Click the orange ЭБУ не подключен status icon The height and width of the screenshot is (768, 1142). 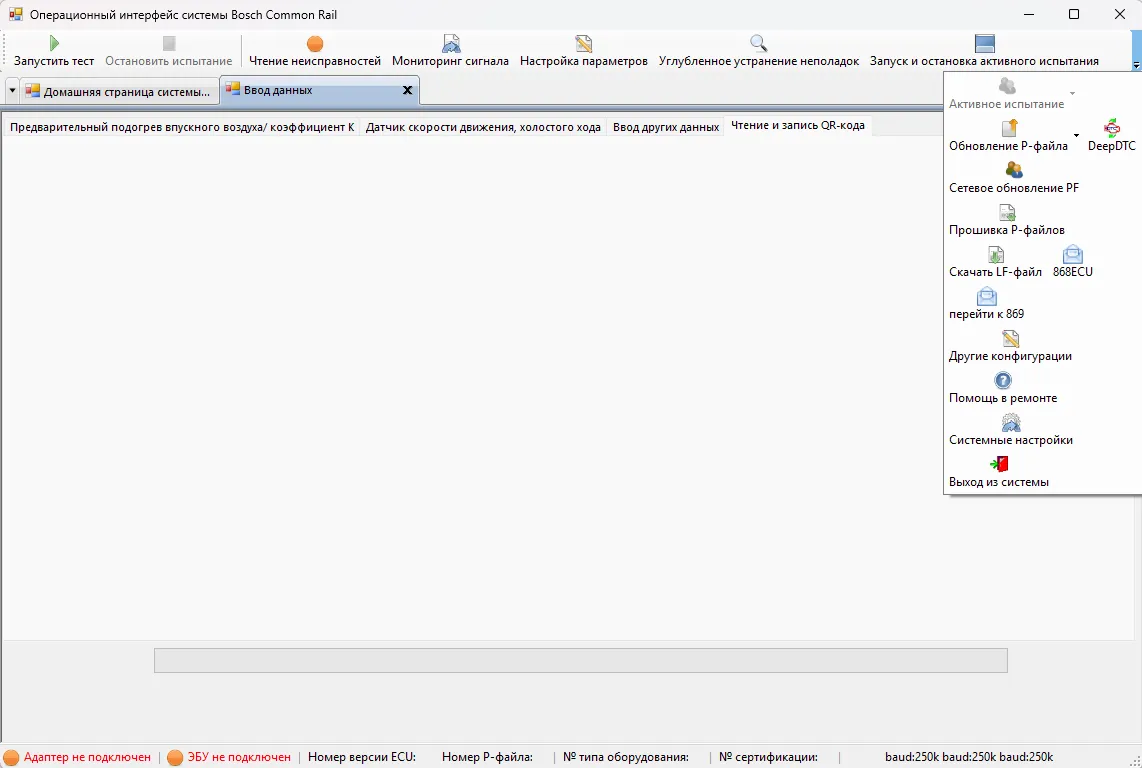[175, 758]
